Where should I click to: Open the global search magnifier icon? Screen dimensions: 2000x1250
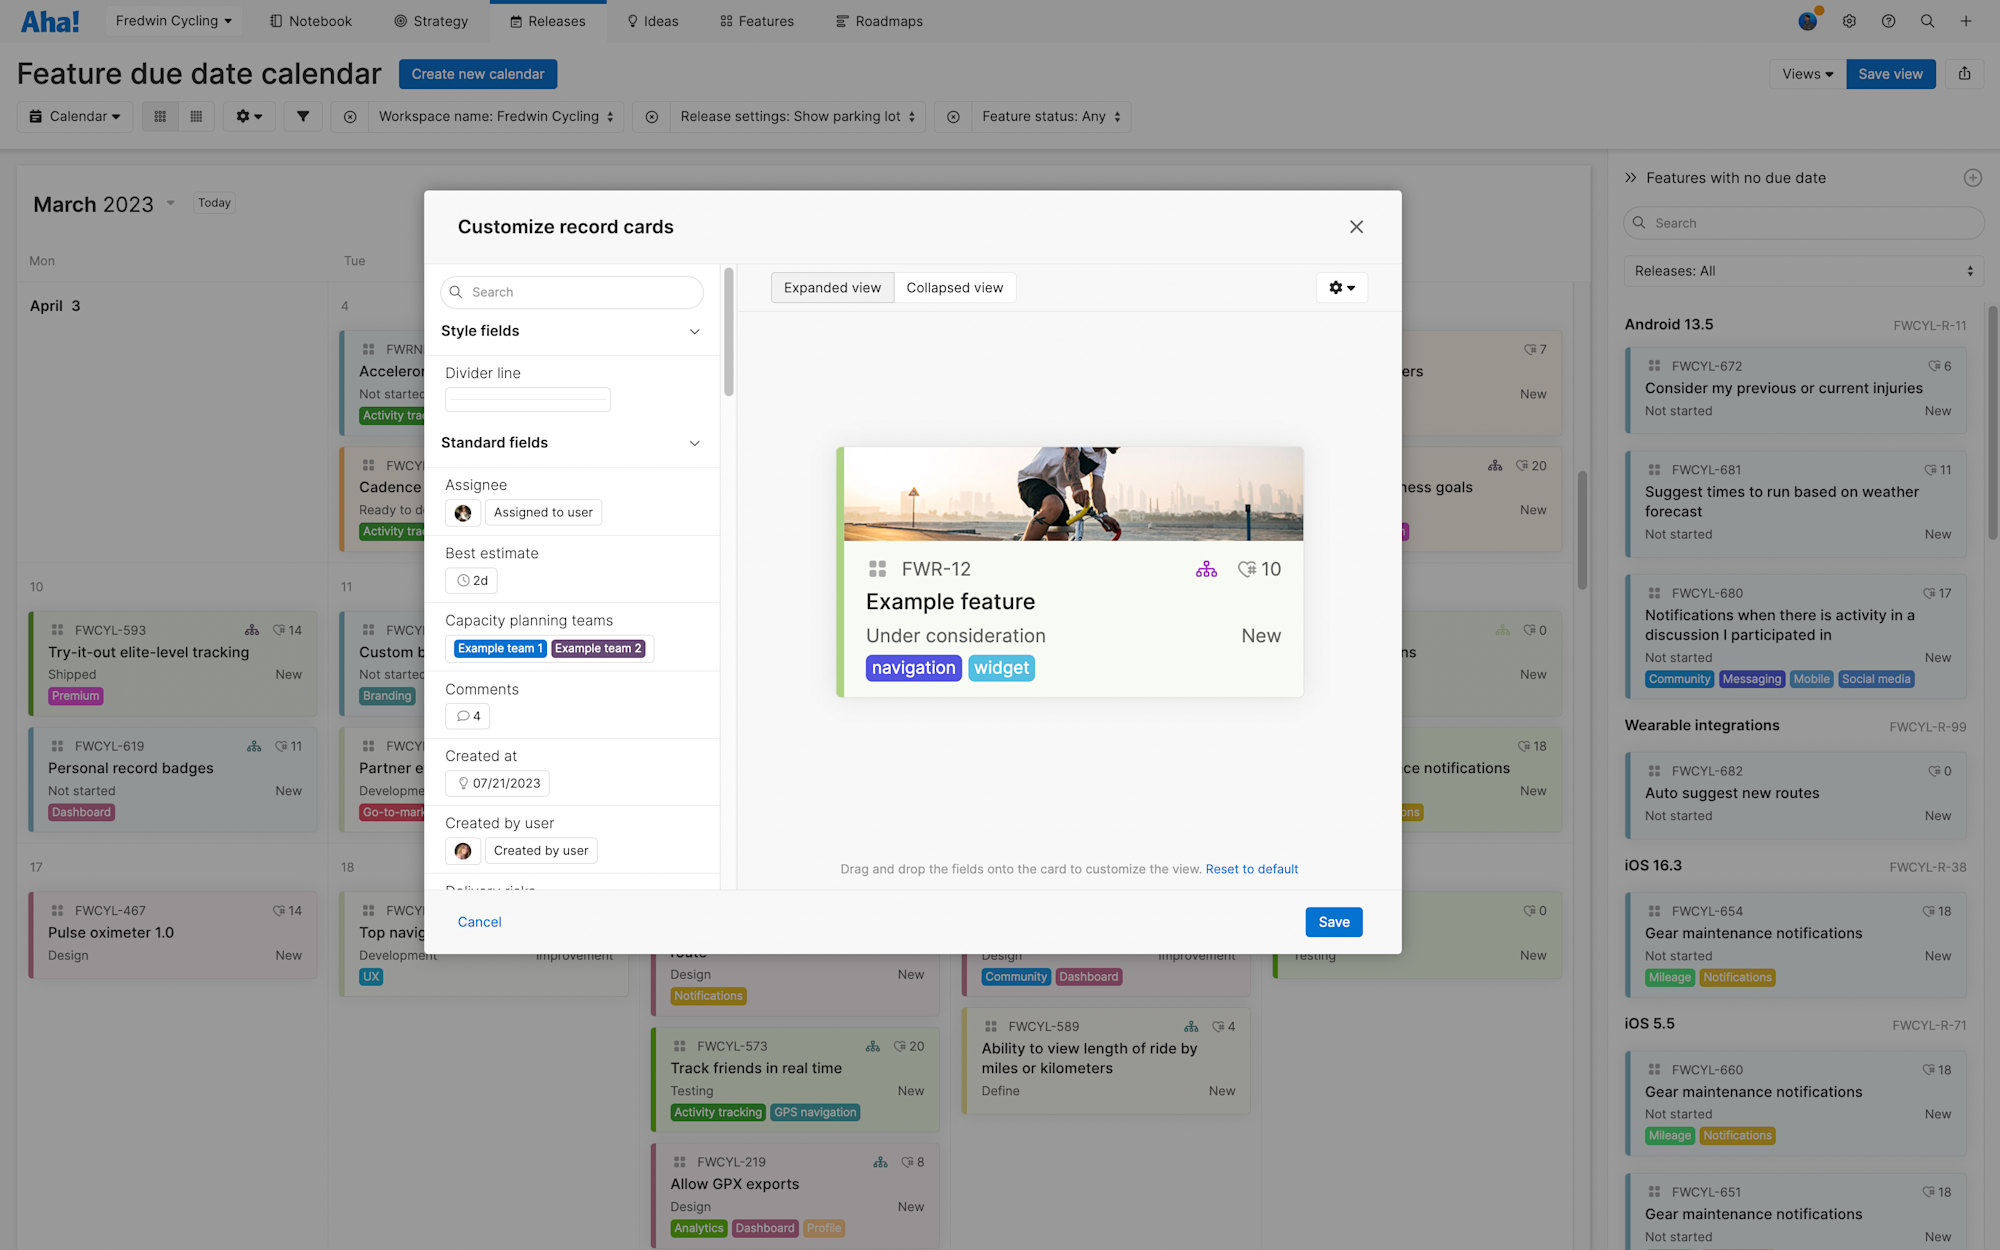[x=1927, y=21]
